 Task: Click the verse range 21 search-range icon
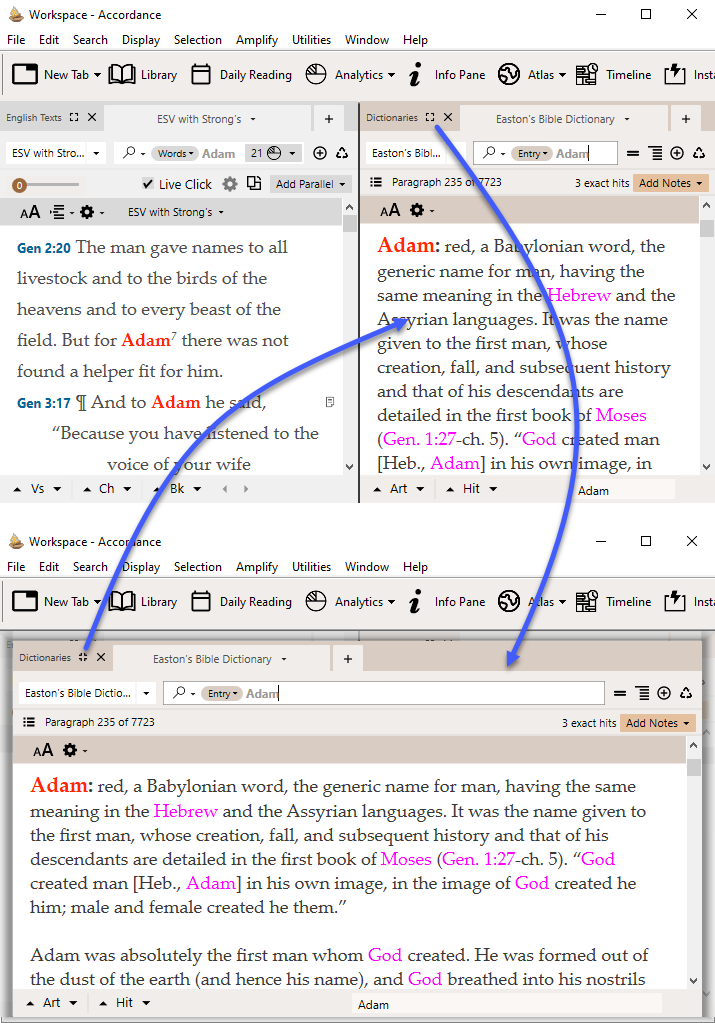(x=272, y=153)
